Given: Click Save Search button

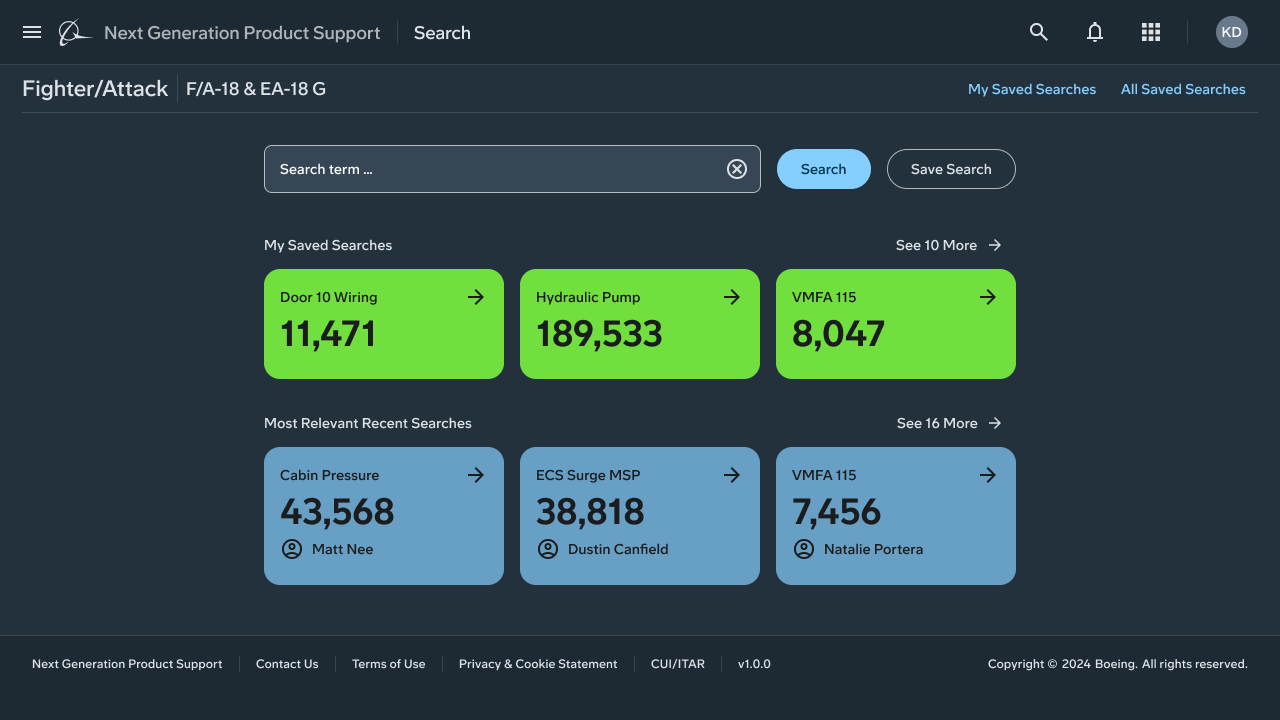Looking at the screenshot, I should tap(951, 169).
